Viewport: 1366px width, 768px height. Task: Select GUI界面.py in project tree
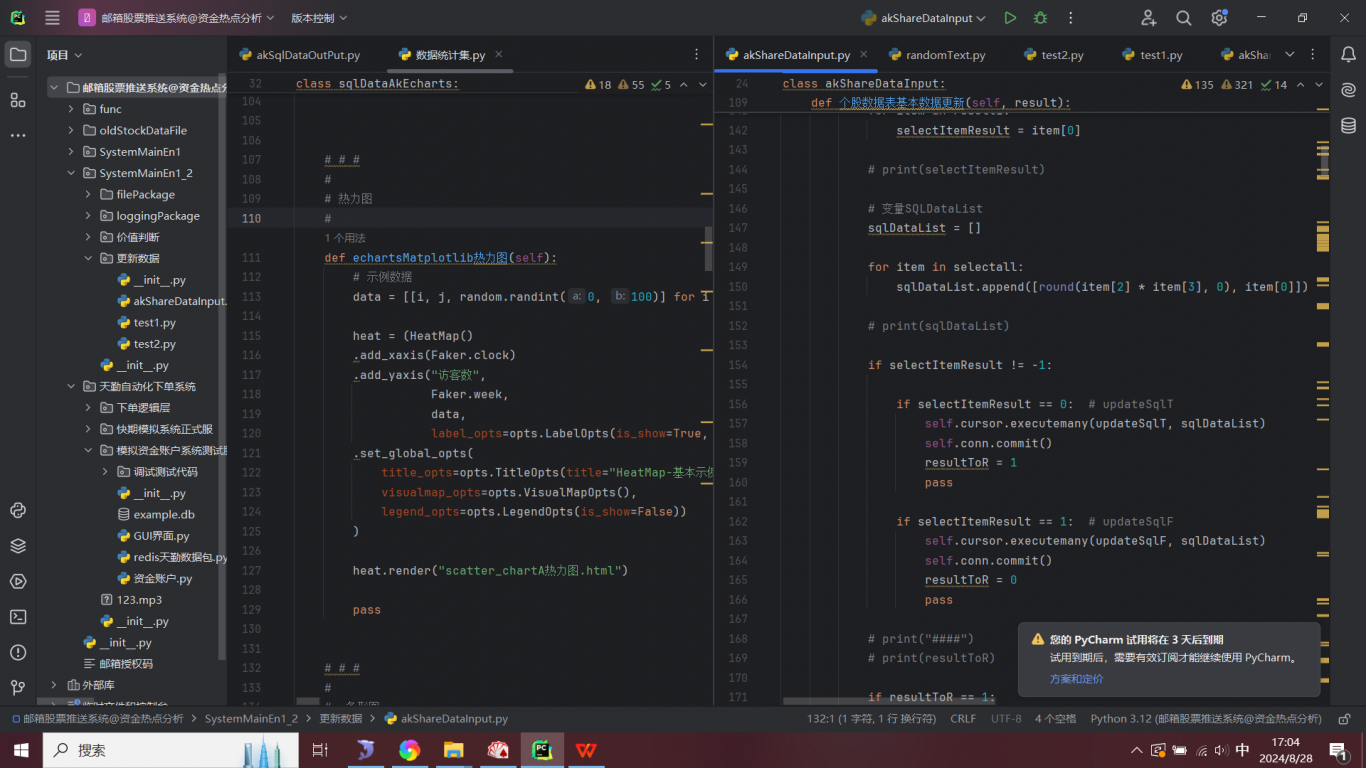click(x=161, y=536)
